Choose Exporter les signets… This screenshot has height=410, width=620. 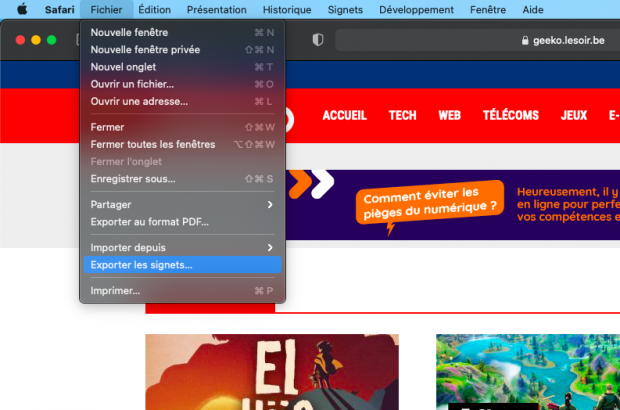click(182, 265)
